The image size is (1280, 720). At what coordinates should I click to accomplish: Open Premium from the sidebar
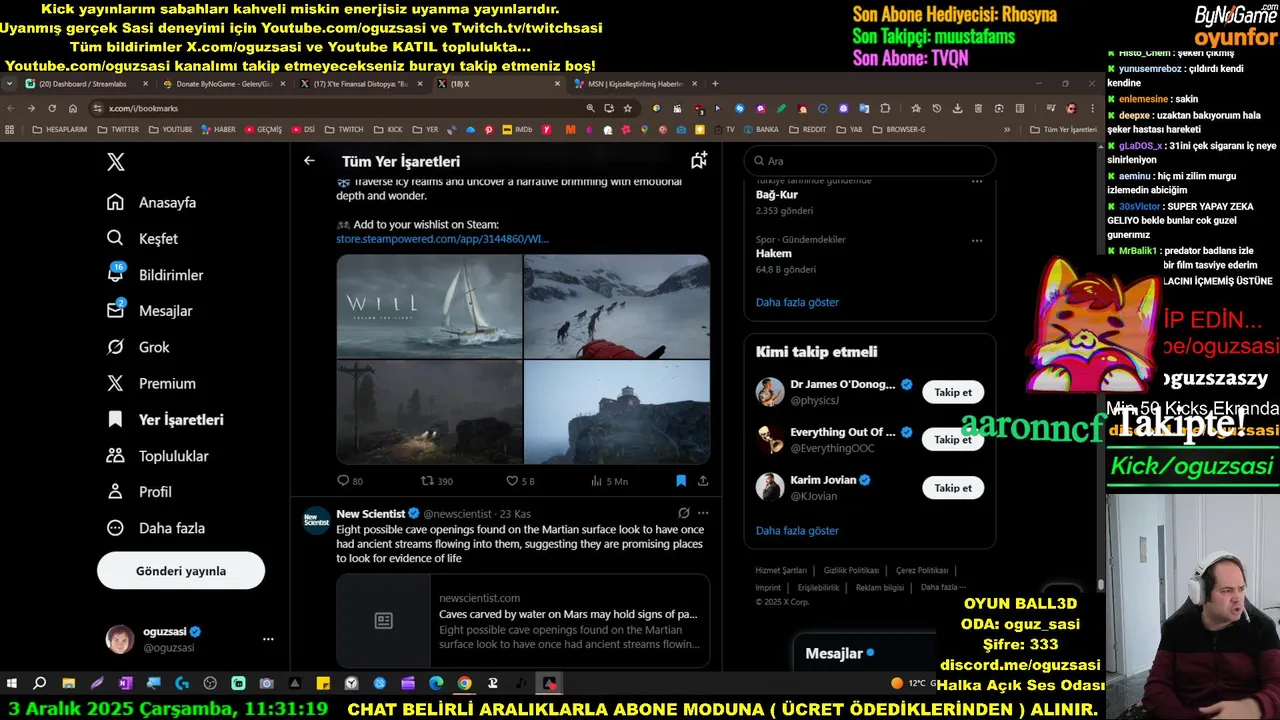pos(151,383)
